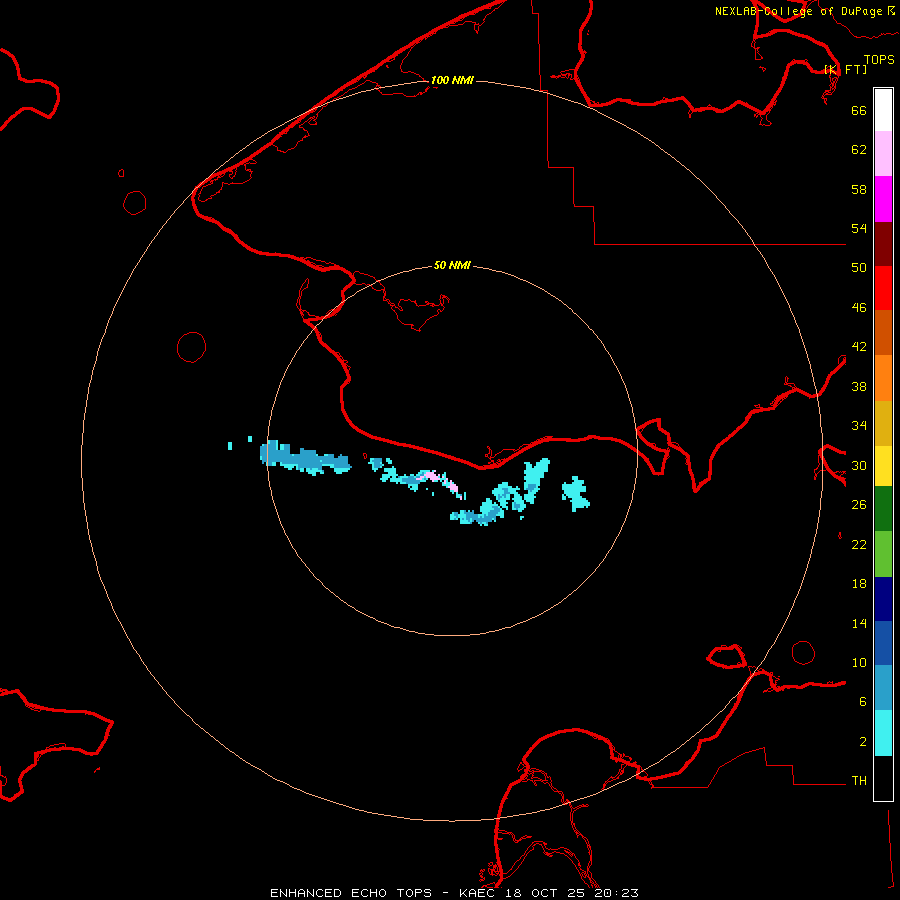Click the "26" legend value
The image size is (900, 900).
tap(859, 505)
